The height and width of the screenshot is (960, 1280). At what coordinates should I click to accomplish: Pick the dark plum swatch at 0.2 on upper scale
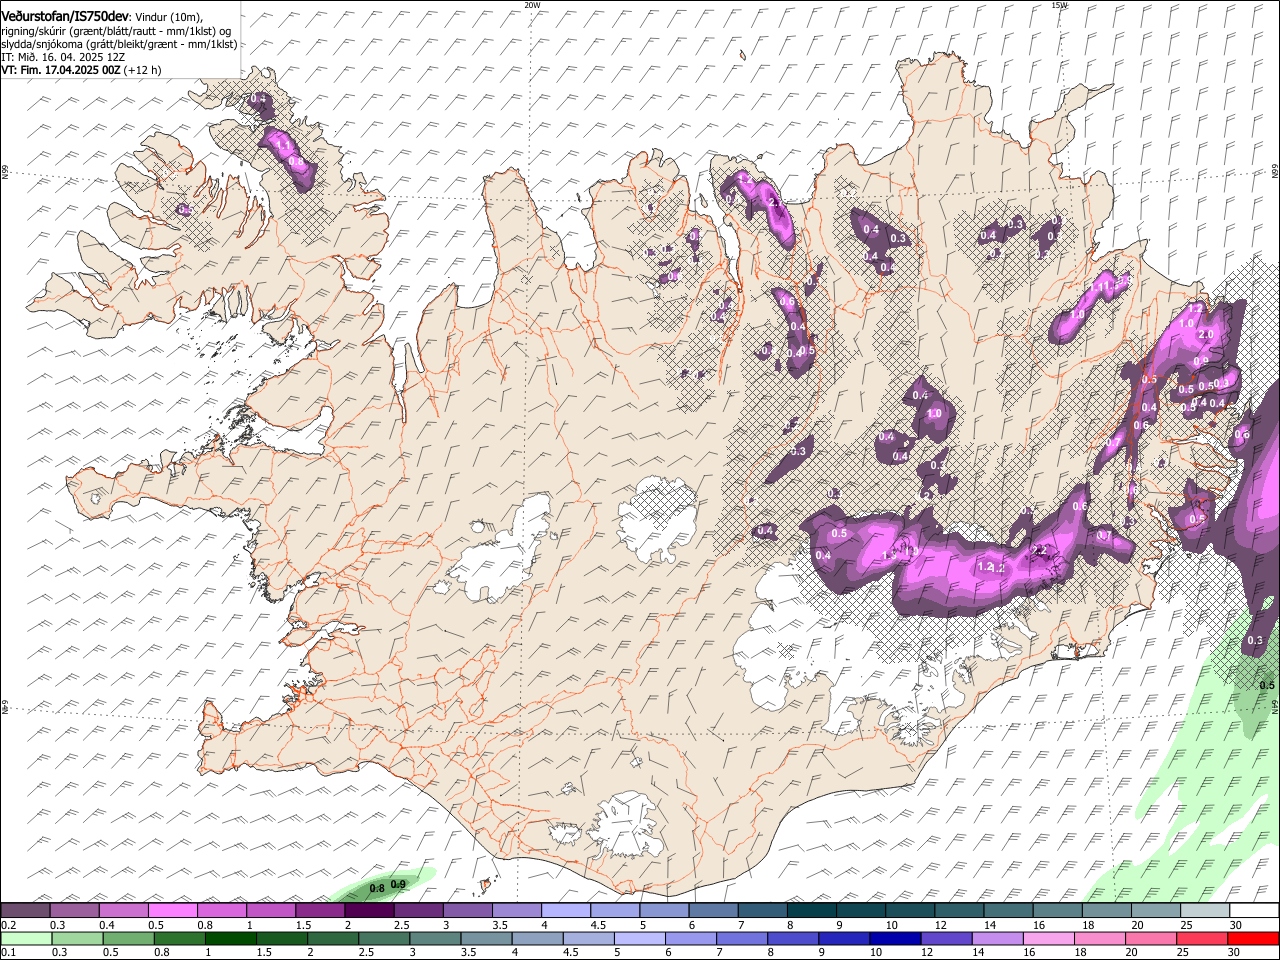click(25, 911)
